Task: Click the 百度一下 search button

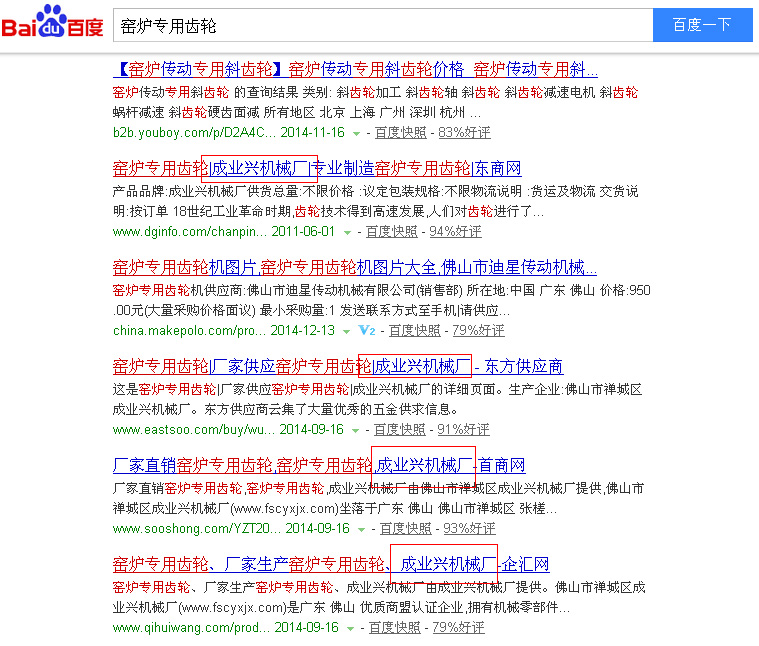Action: (x=702, y=25)
